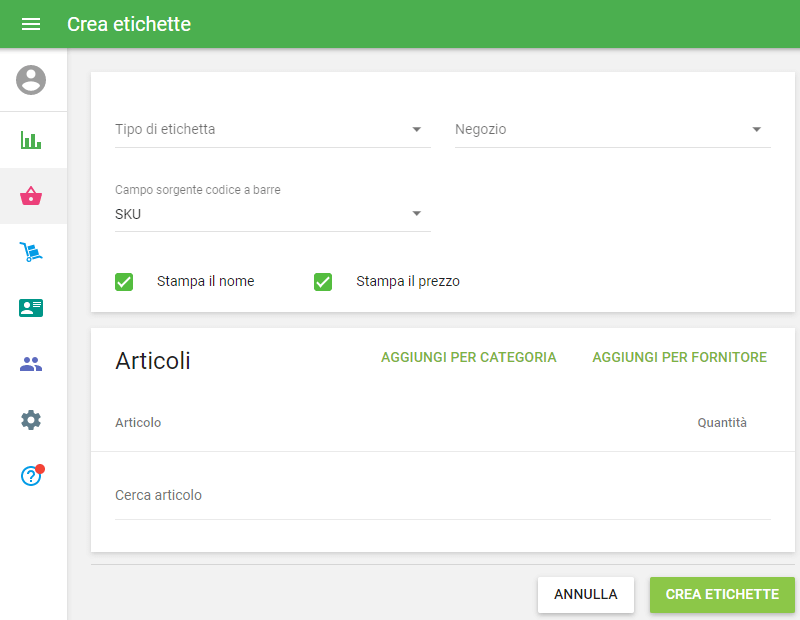Open the inventory hand-truck icon

tap(31, 252)
